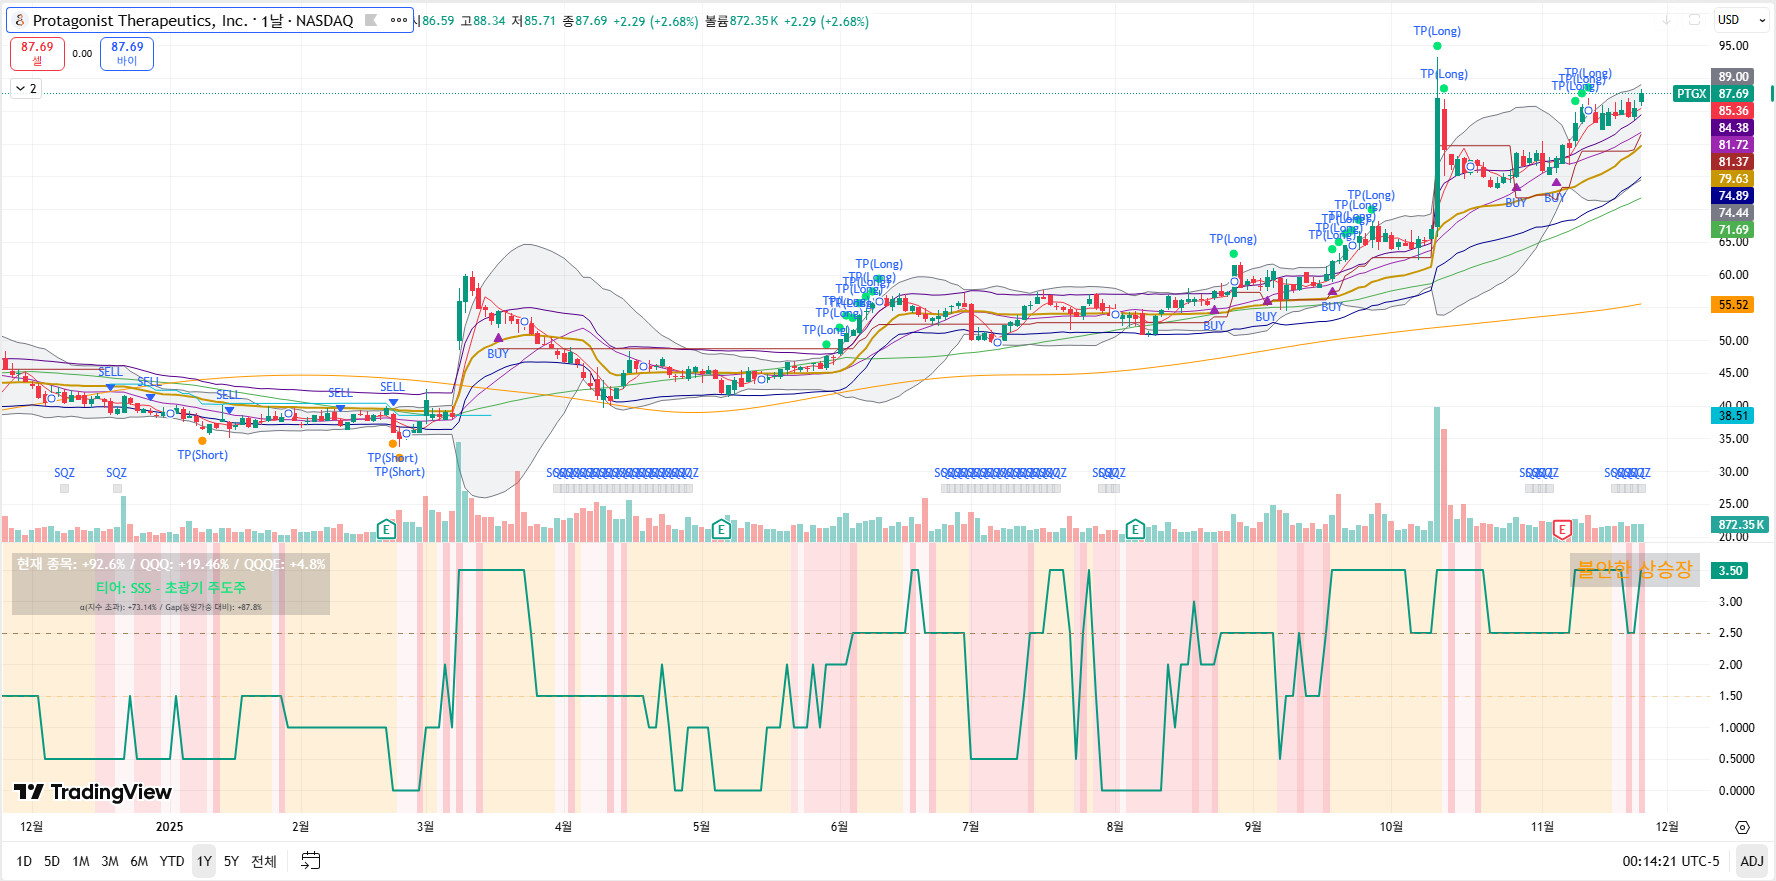The width and height of the screenshot is (1776, 881).
Task: Open the USD currency dropdown
Action: click(1741, 20)
